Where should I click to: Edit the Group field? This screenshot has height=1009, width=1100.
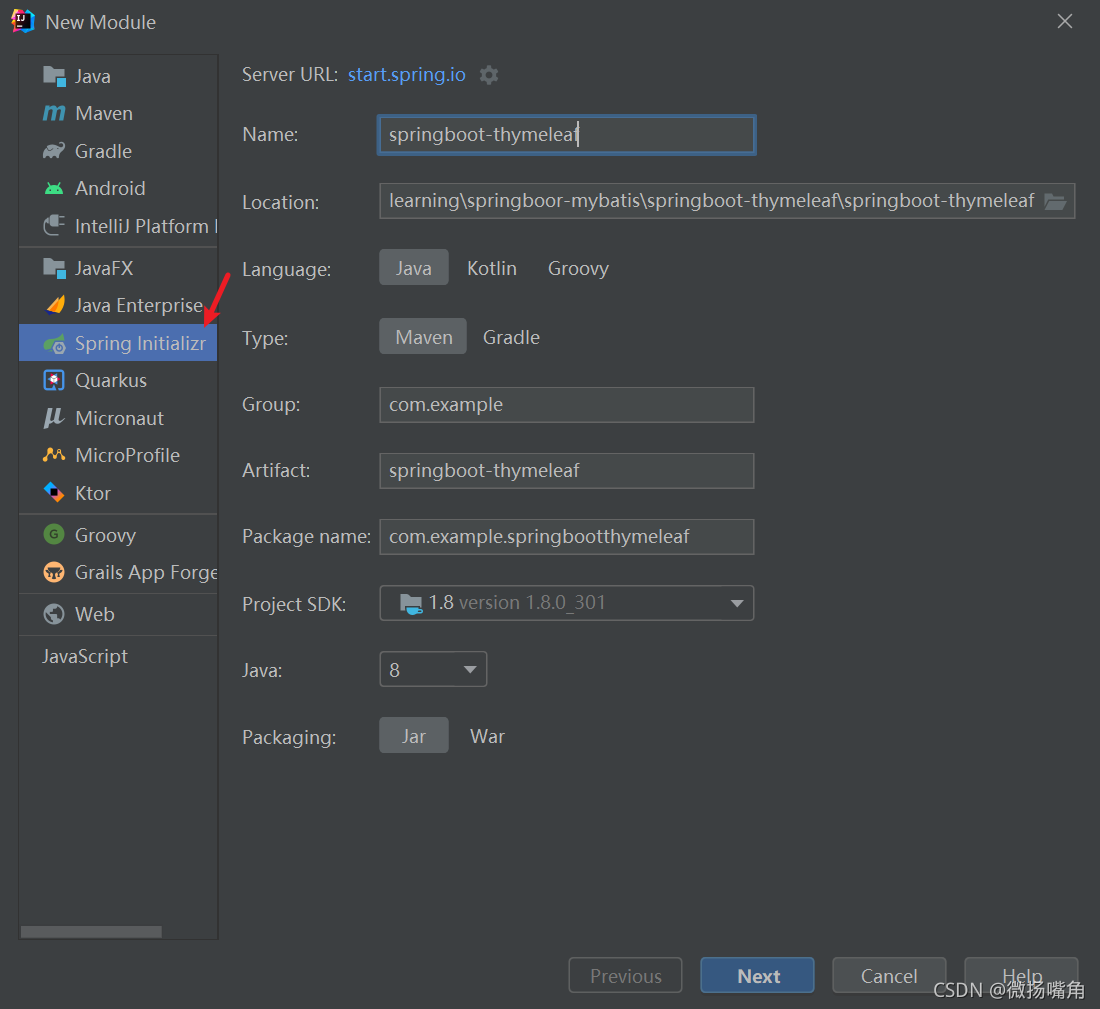(567, 405)
